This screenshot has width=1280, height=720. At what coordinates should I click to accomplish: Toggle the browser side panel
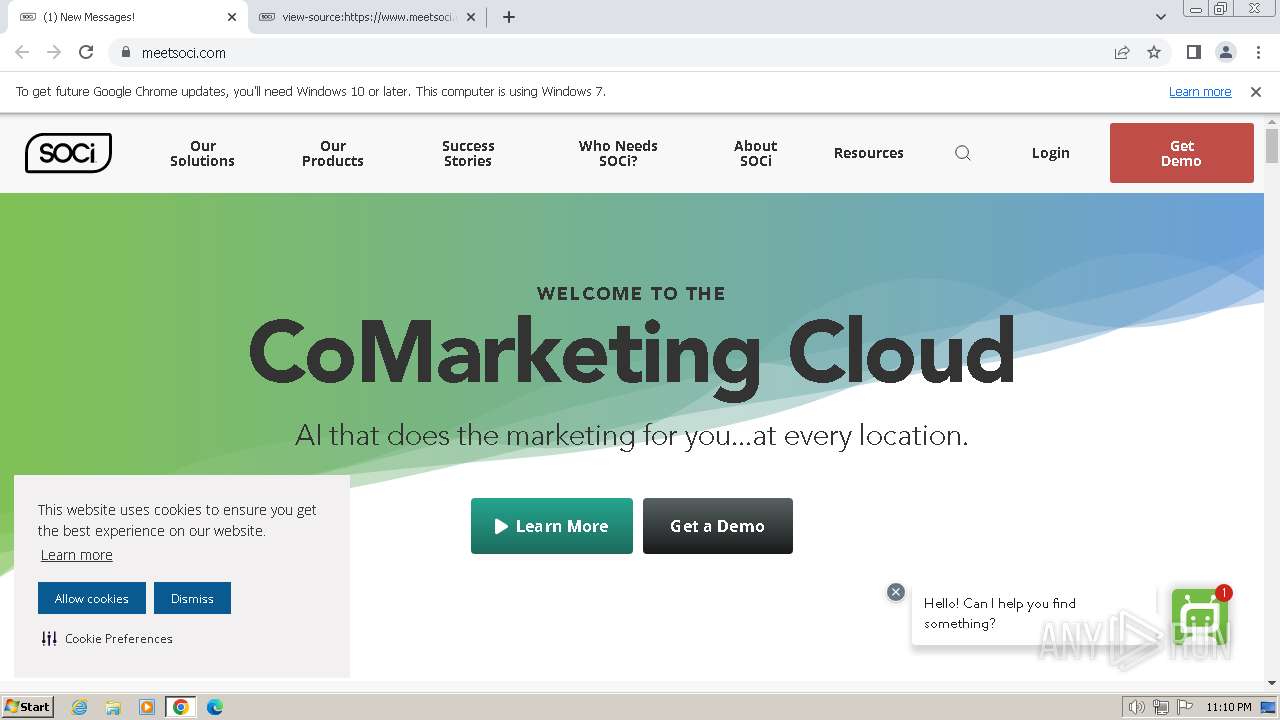[x=1193, y=53]
